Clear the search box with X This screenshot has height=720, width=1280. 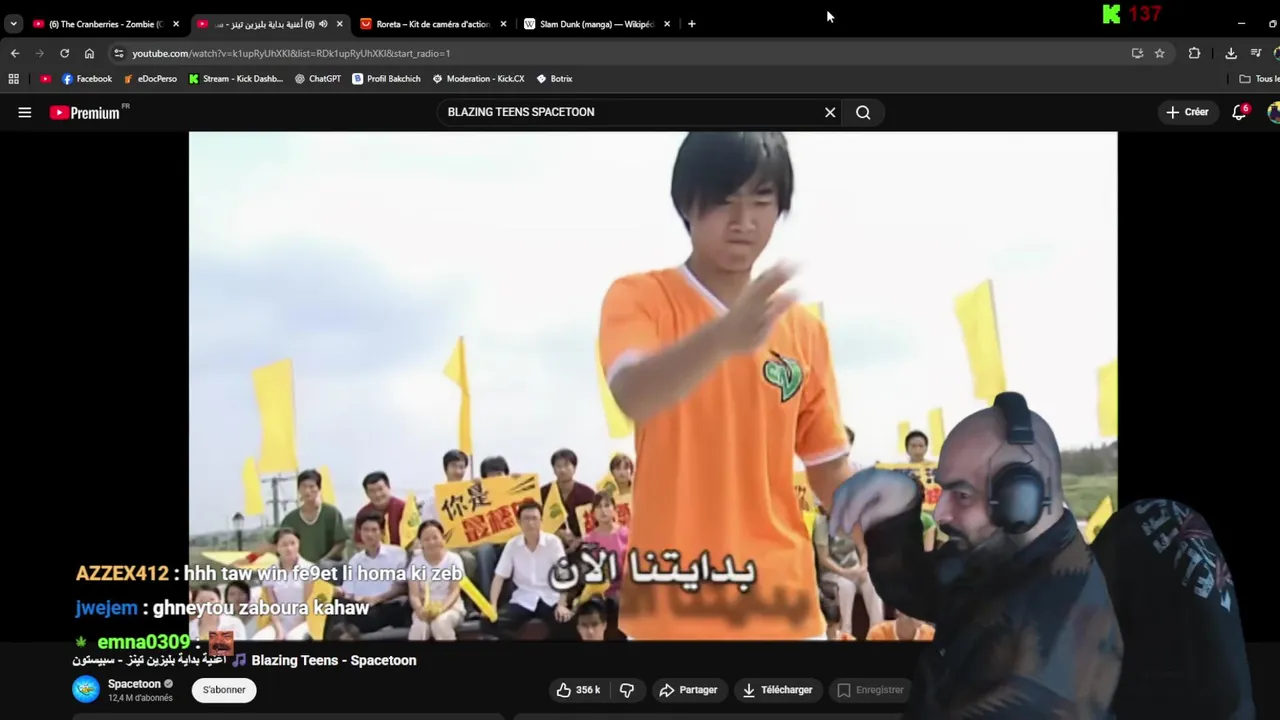830,112
